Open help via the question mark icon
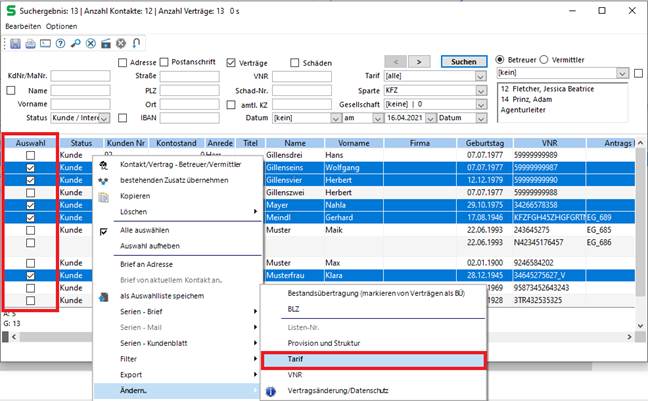This screenshot has height=401, width=648. (x=61, y=44)
